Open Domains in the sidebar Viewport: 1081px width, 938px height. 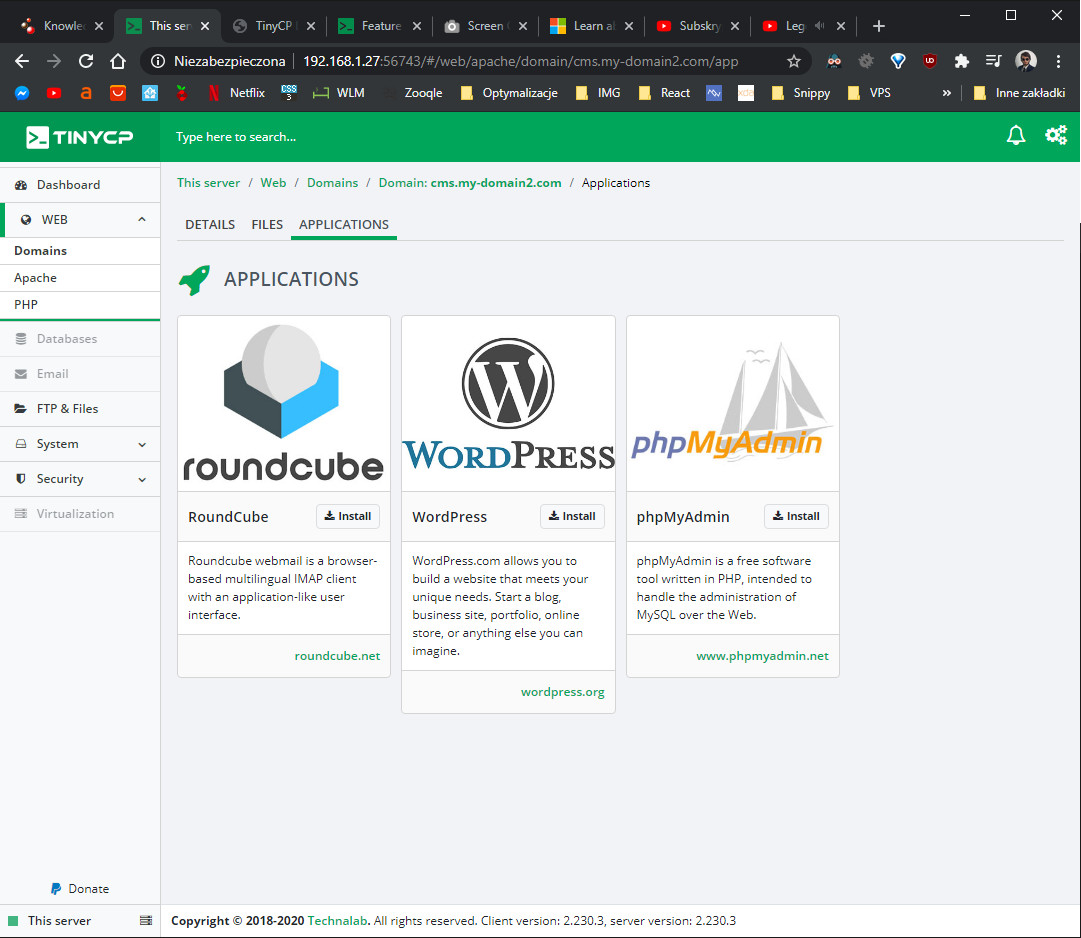(80, 251)
